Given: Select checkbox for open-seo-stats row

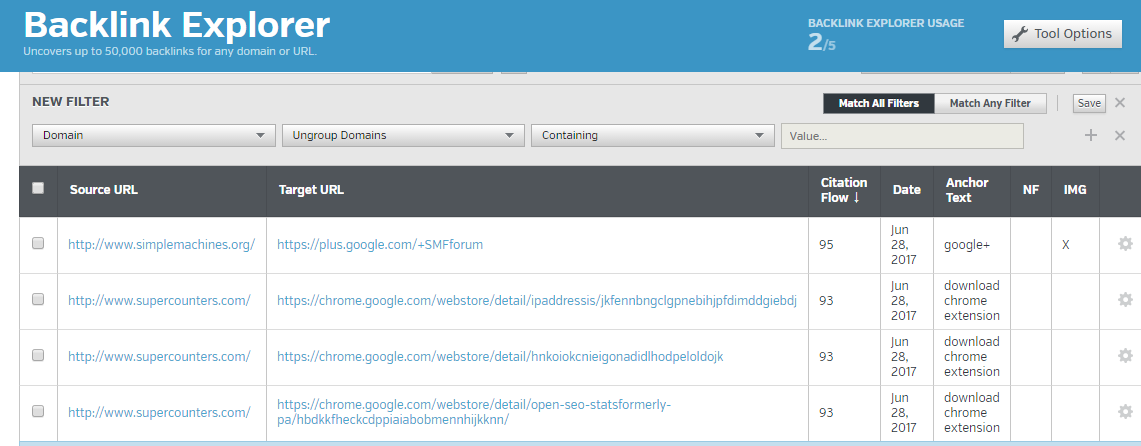Looking at the screenshot, I should pos(38,412).
